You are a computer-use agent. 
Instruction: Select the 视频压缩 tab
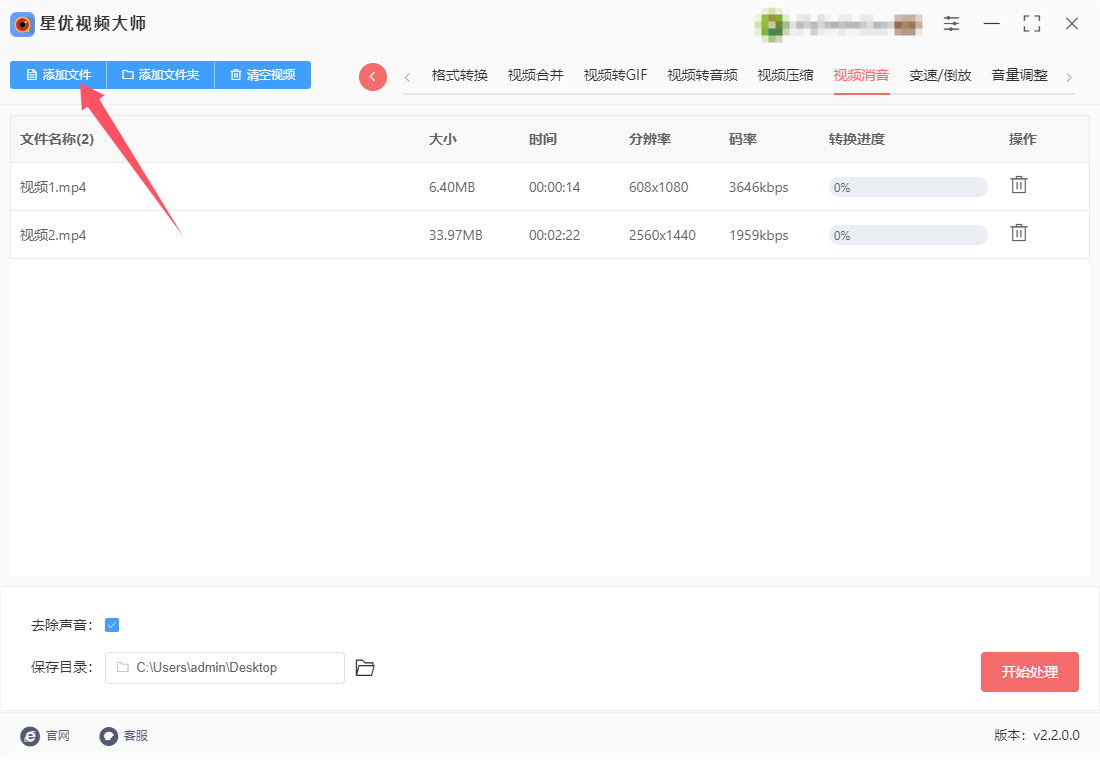click(785, 75)
